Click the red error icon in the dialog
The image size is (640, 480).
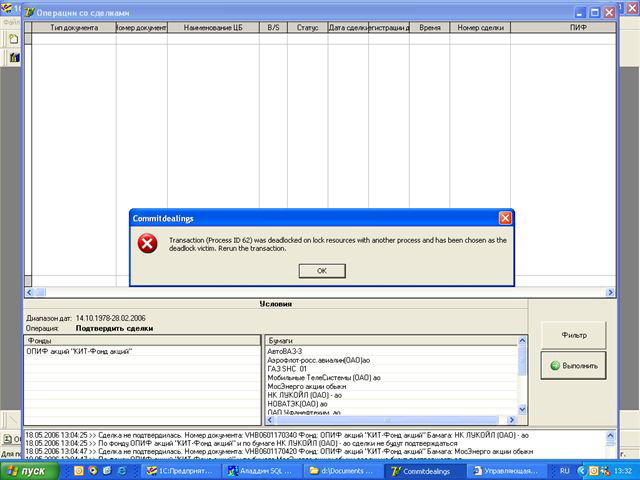147,244
